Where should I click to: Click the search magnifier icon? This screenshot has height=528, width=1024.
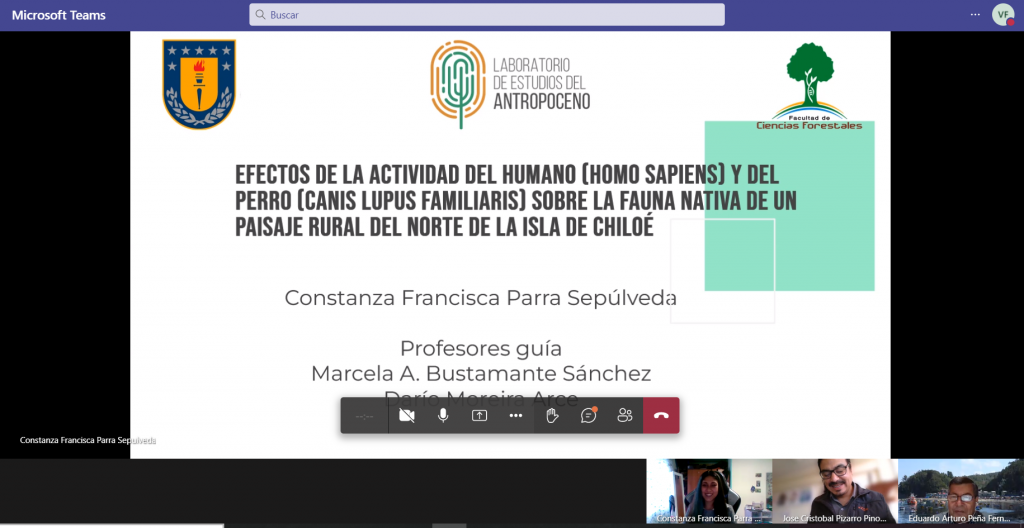pos(260,14)
